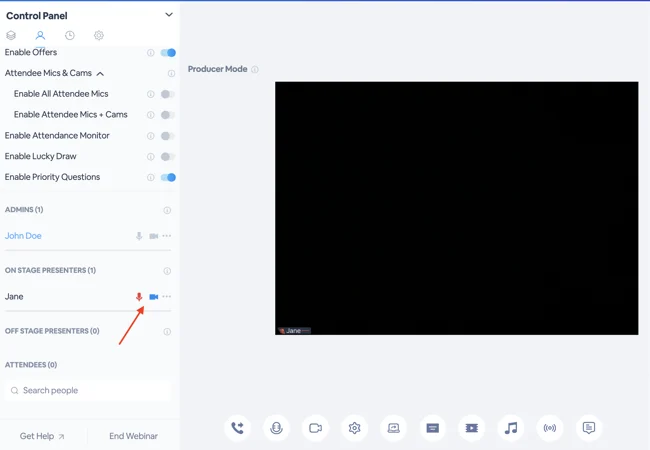Toggle the camera button in bottom toolbar
This screenshot has height=450, width=650.
pos(315,428)
